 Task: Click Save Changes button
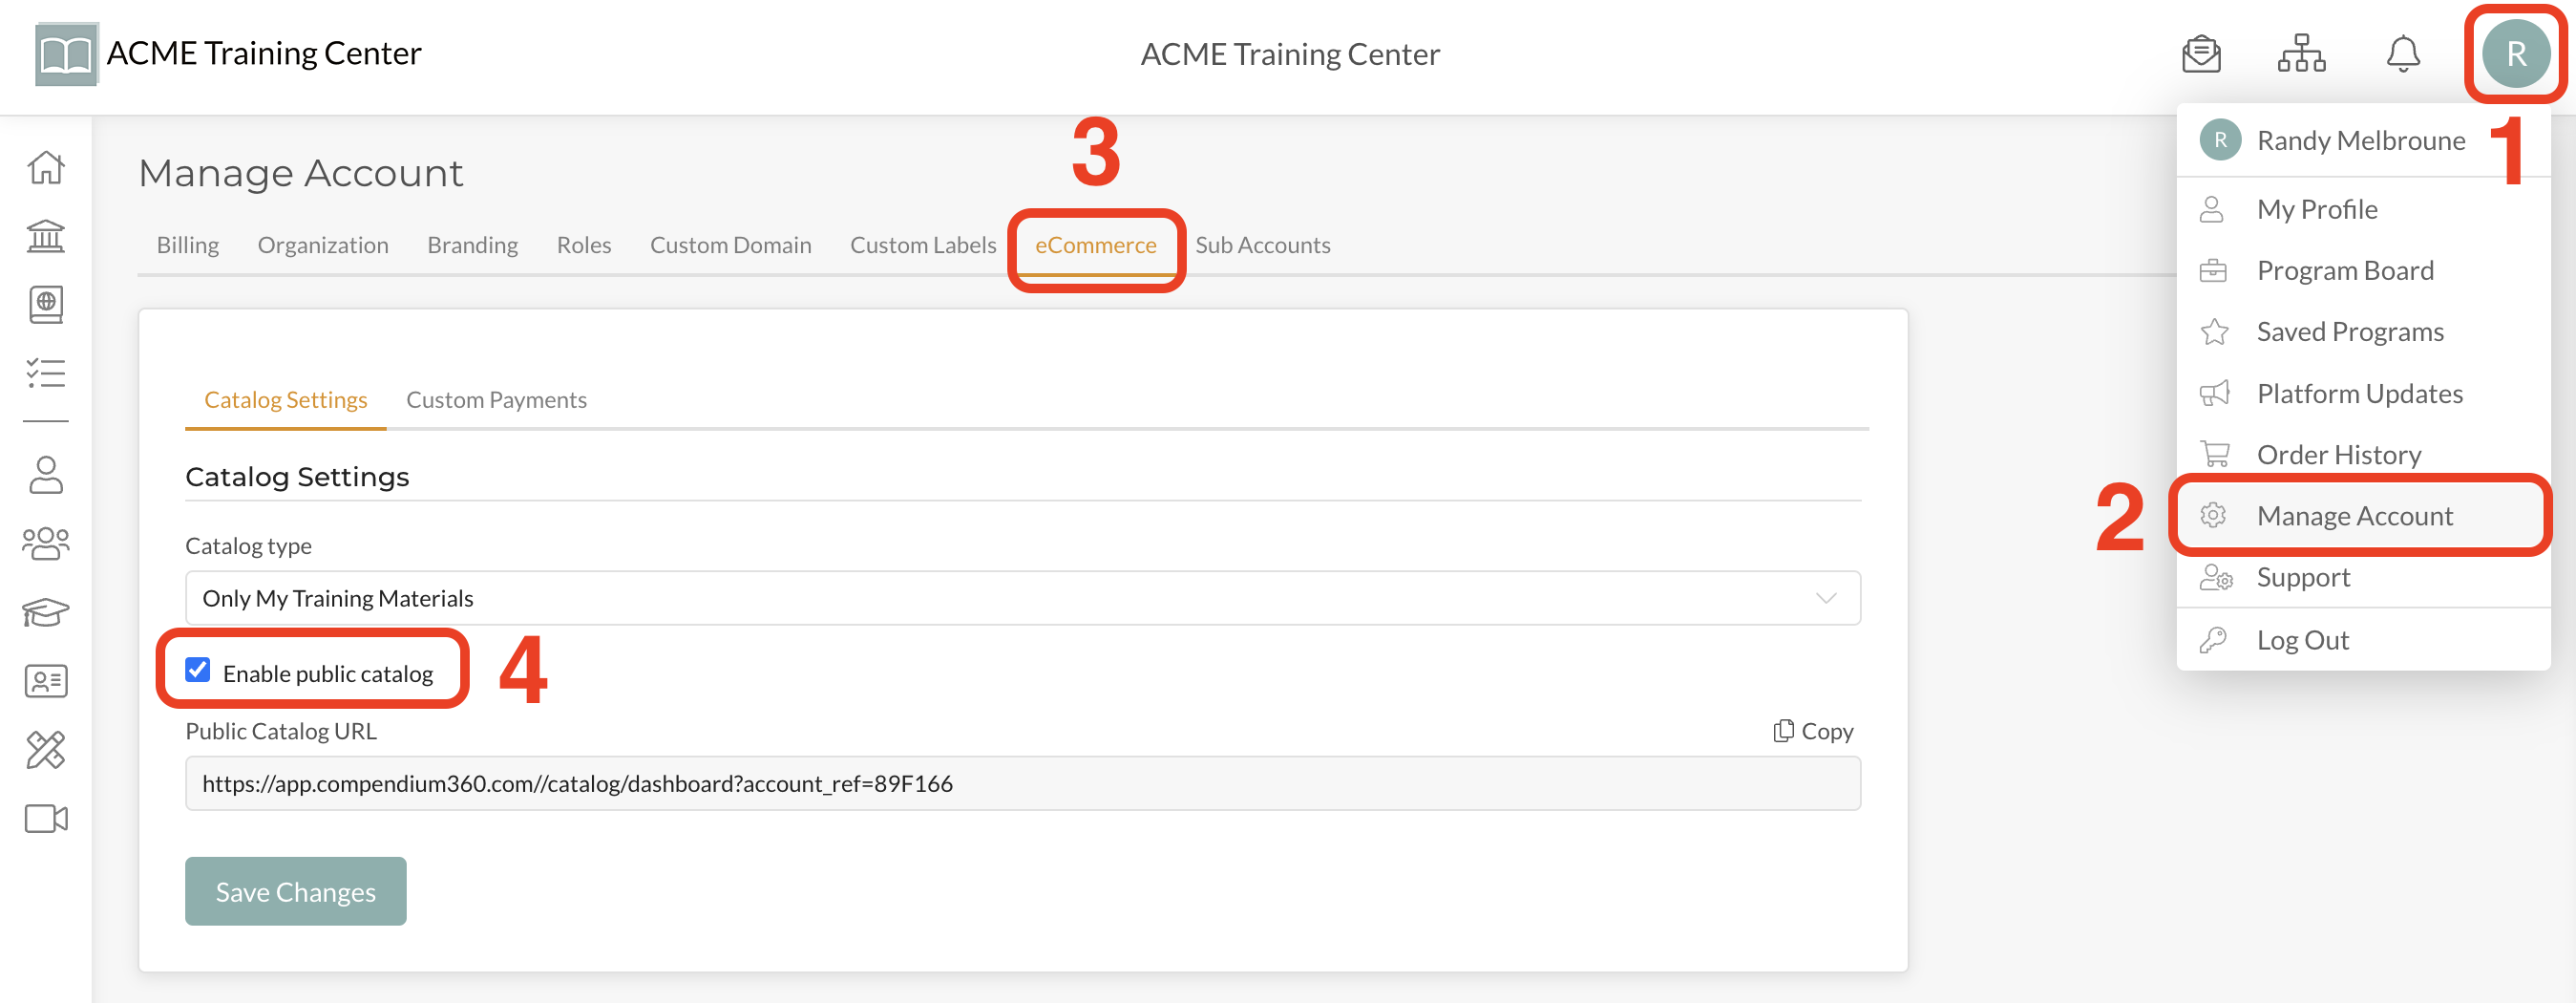[x=295, y=891]
